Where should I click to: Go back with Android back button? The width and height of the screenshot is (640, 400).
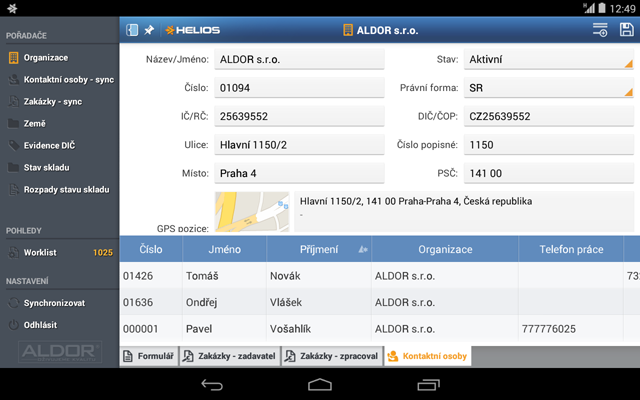(212, 384)
